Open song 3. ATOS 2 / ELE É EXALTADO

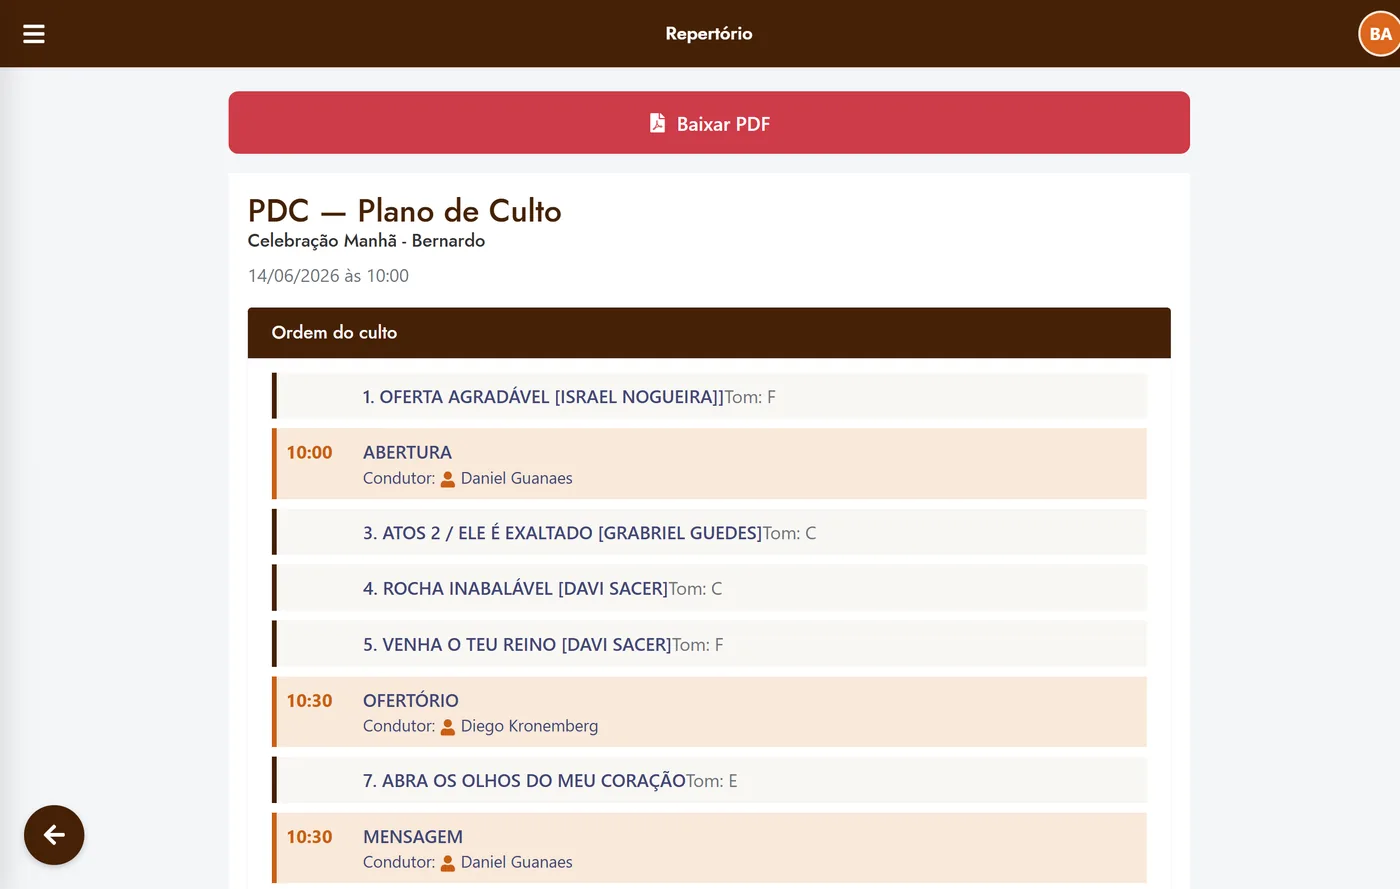coord(562,533)
